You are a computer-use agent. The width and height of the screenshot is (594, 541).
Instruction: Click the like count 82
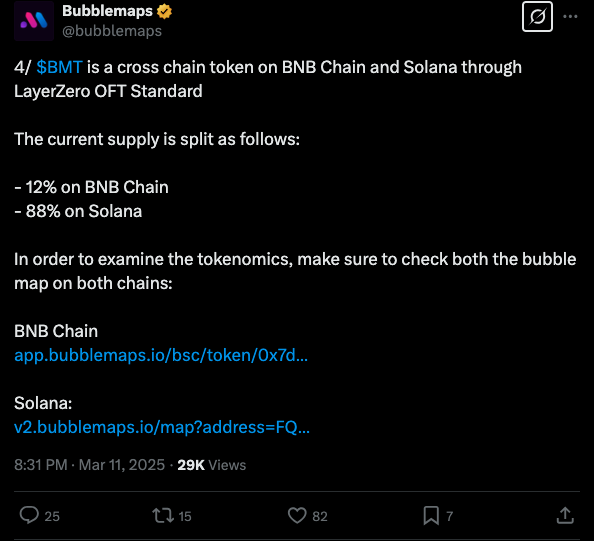(320, 516)
